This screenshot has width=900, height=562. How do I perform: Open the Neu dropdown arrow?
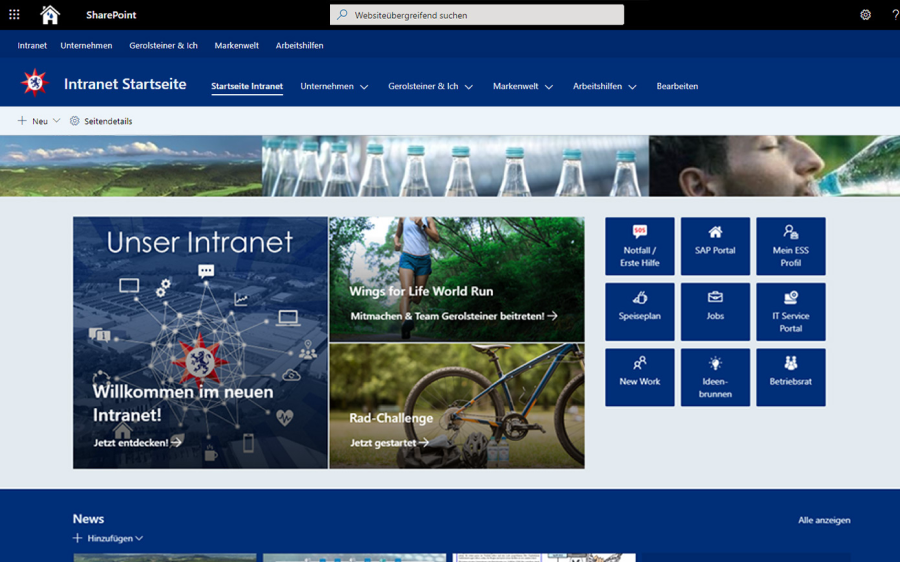[56, 121]
